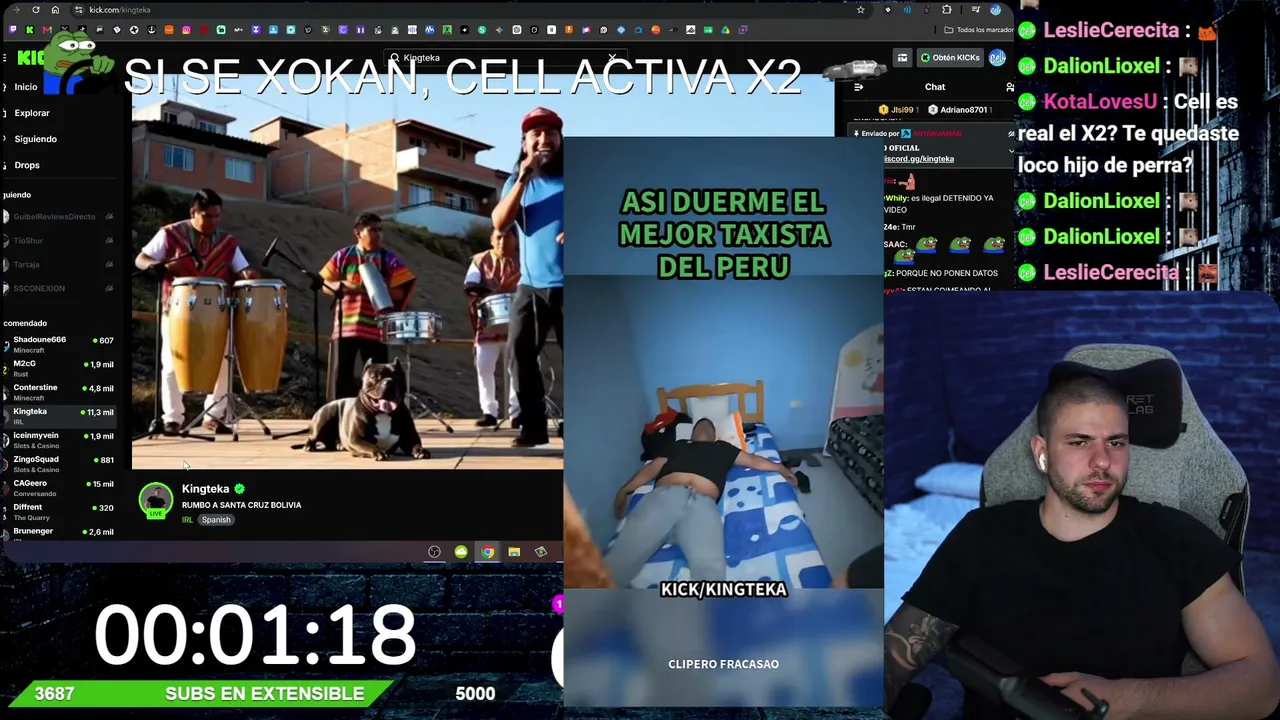Go to Inicio in Kick sidebar
The image size is (1280, 720).
pyautogui.click(x=26, y=87)
